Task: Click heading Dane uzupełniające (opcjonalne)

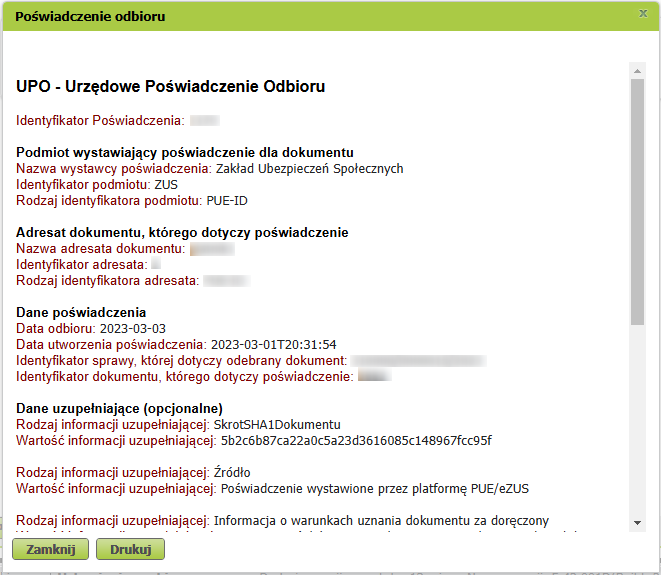Action: 119,408
